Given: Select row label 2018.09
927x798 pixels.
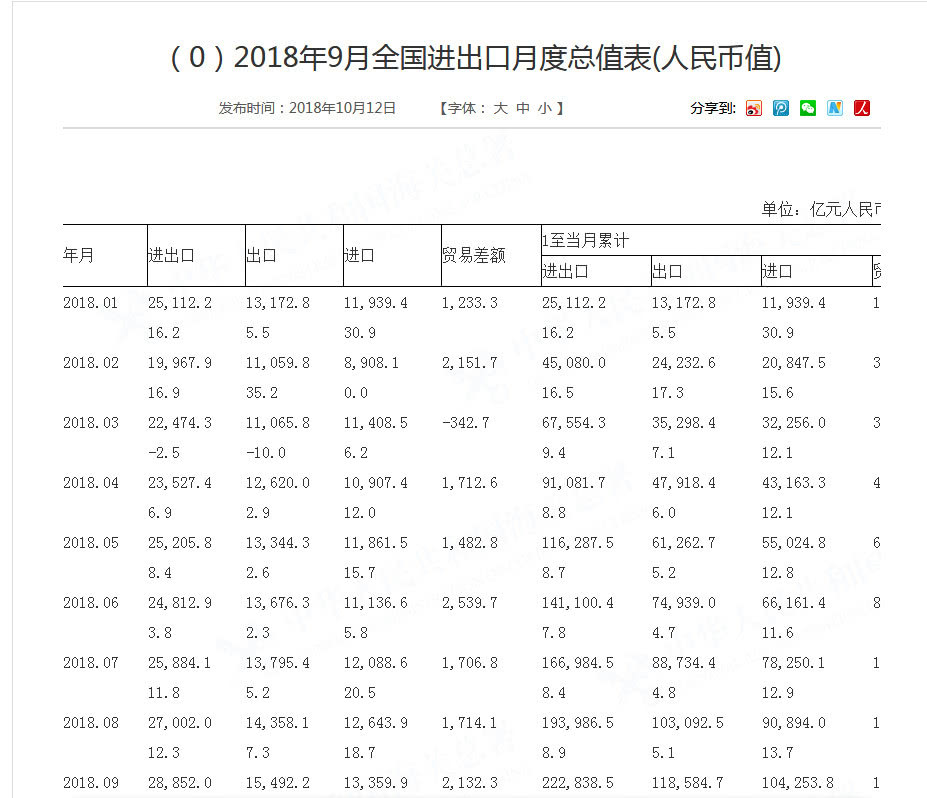Looking at the screenshot, I should click(x=91, y=783).
